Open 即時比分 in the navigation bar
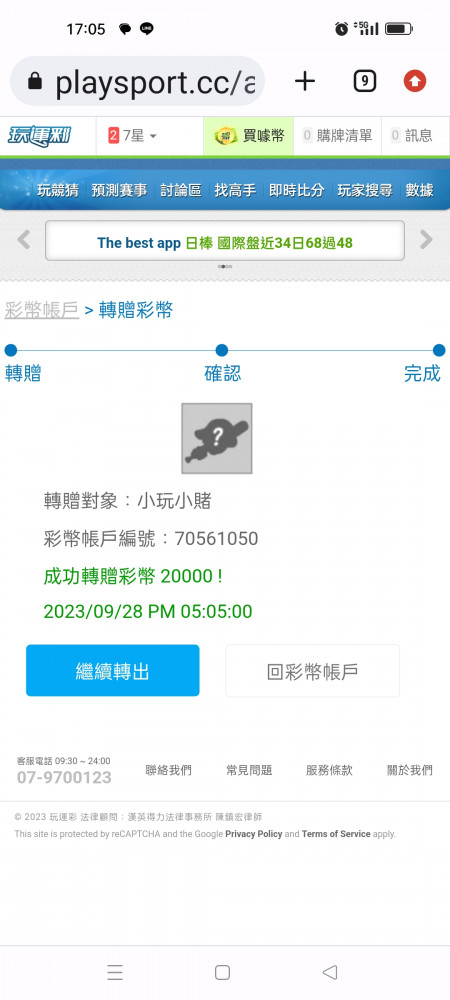Screen dimensions: 450x1000 pyautogui.click(x=296, y=190)
